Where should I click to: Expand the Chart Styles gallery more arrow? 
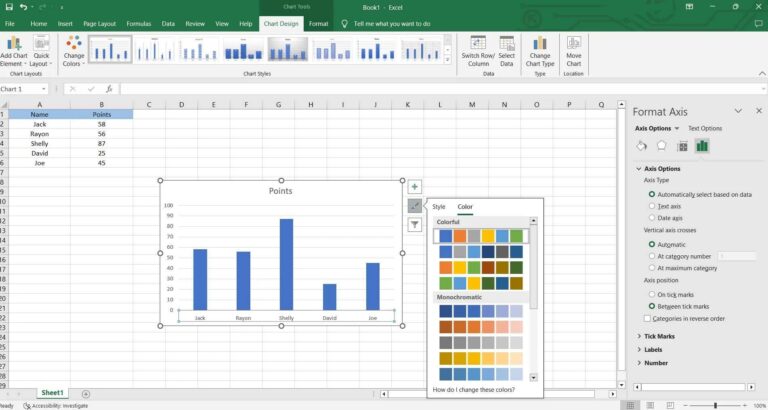[x=447, y=60]
